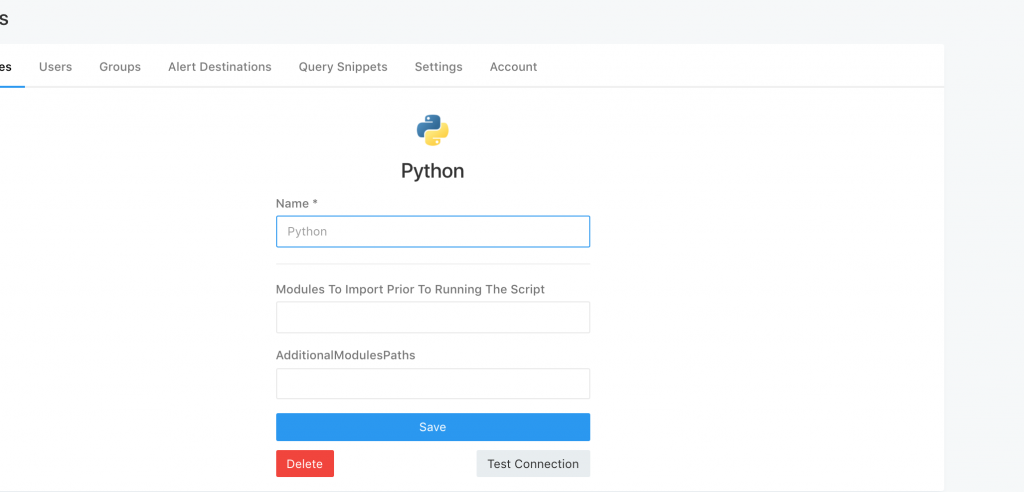Click the Python logo icon
Screen dimensions: 1024x492
pos(432,130)
